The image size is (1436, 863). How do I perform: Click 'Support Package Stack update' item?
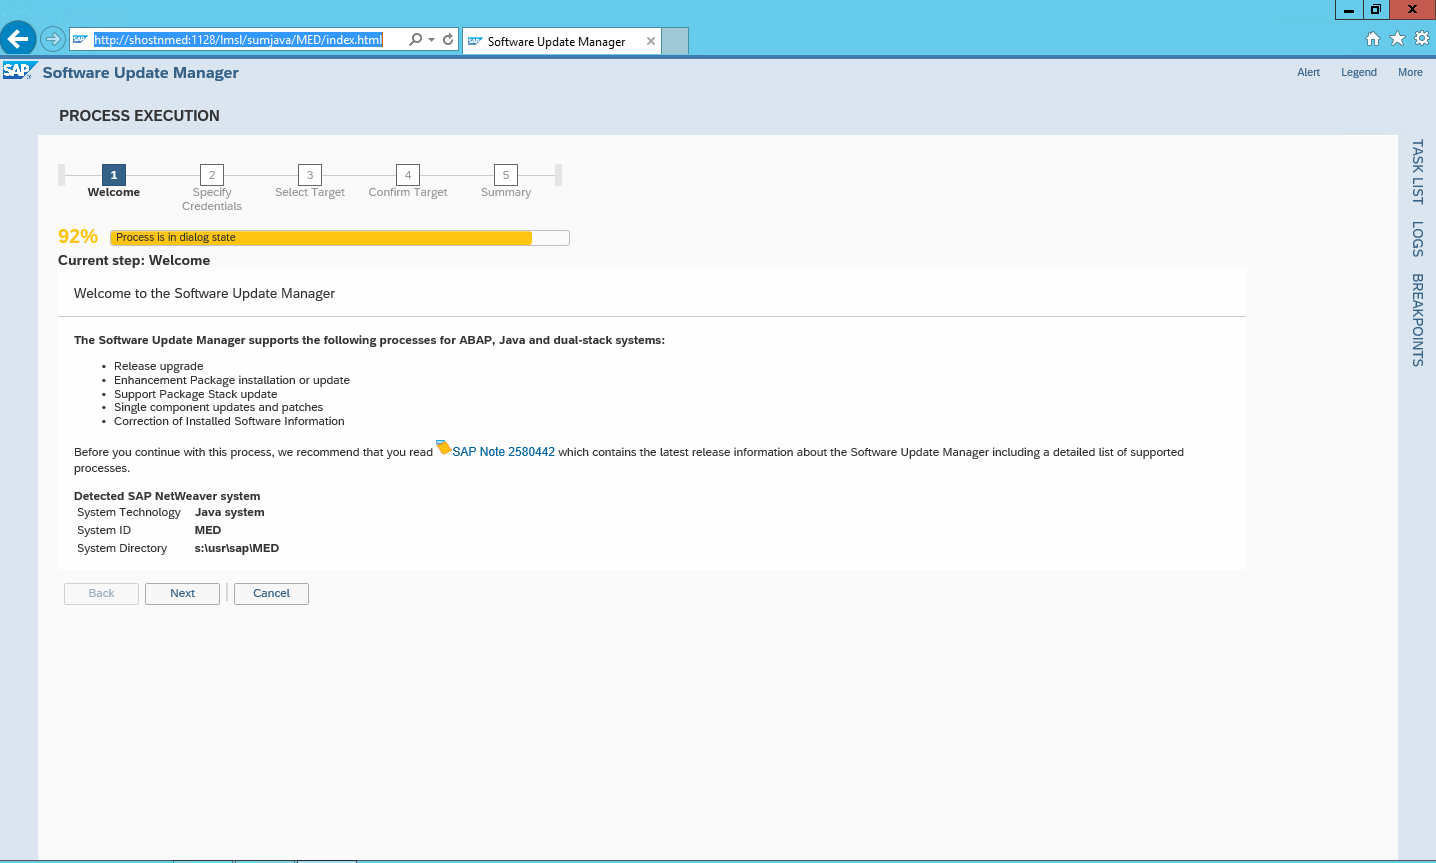point(196,394)
